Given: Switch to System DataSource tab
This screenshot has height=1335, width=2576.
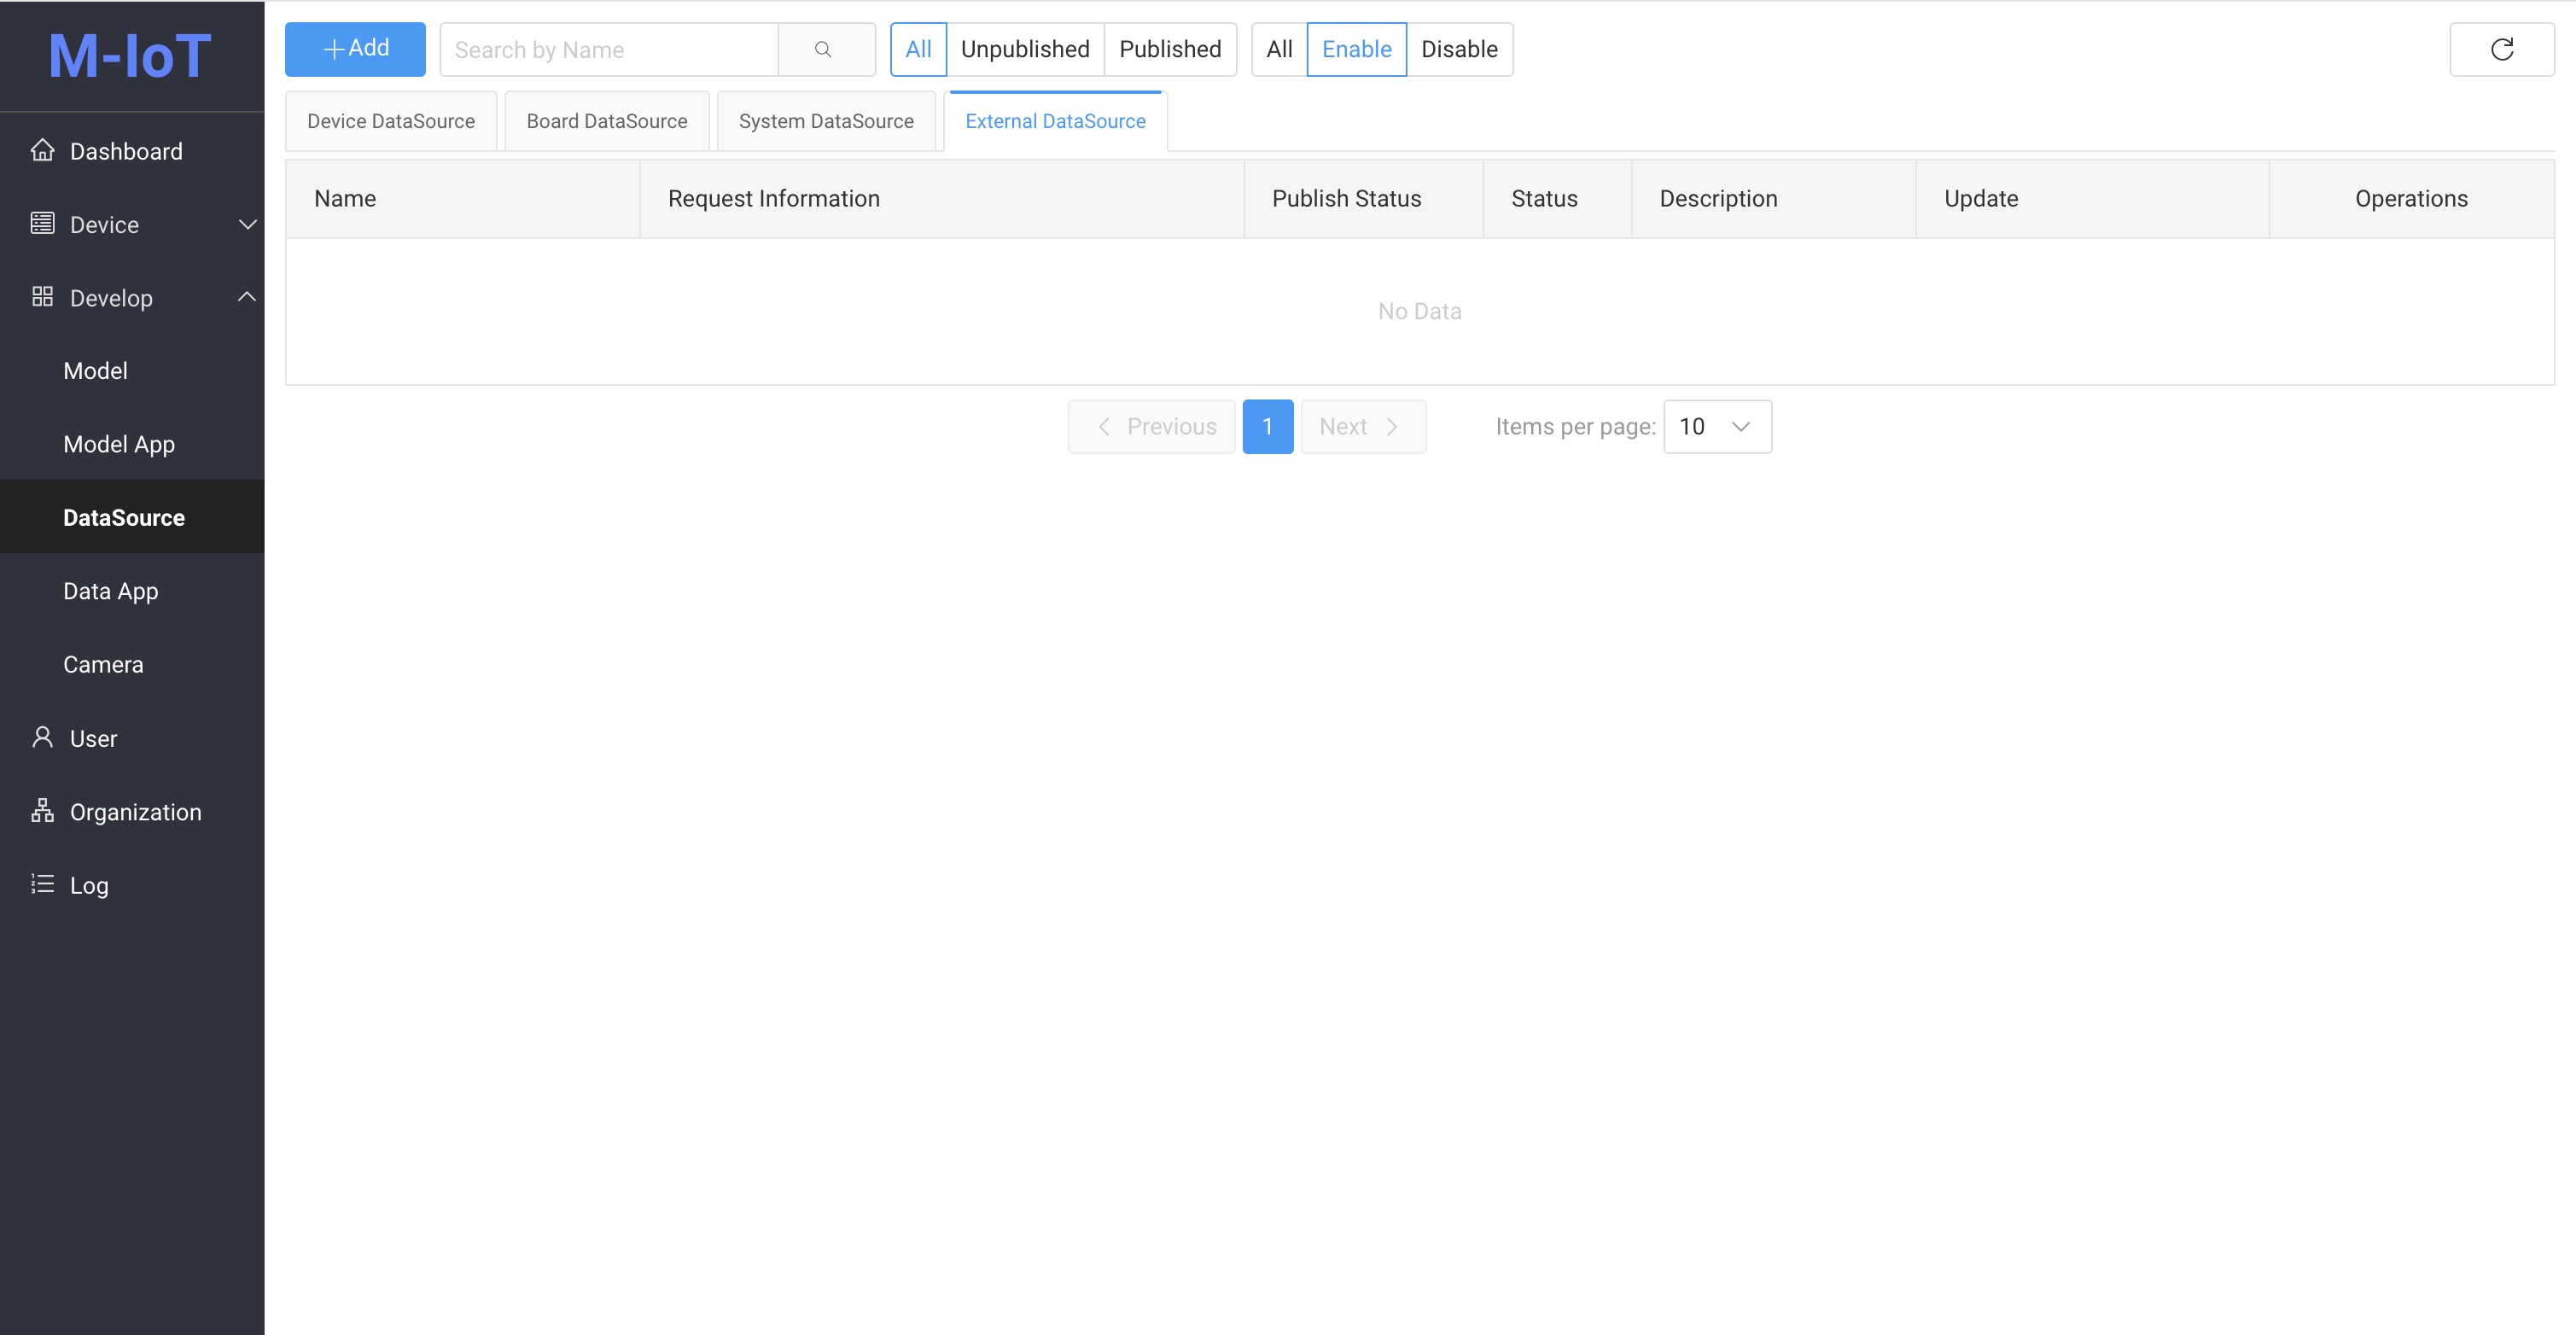Looking at the screenshot, I should point(825,120).
